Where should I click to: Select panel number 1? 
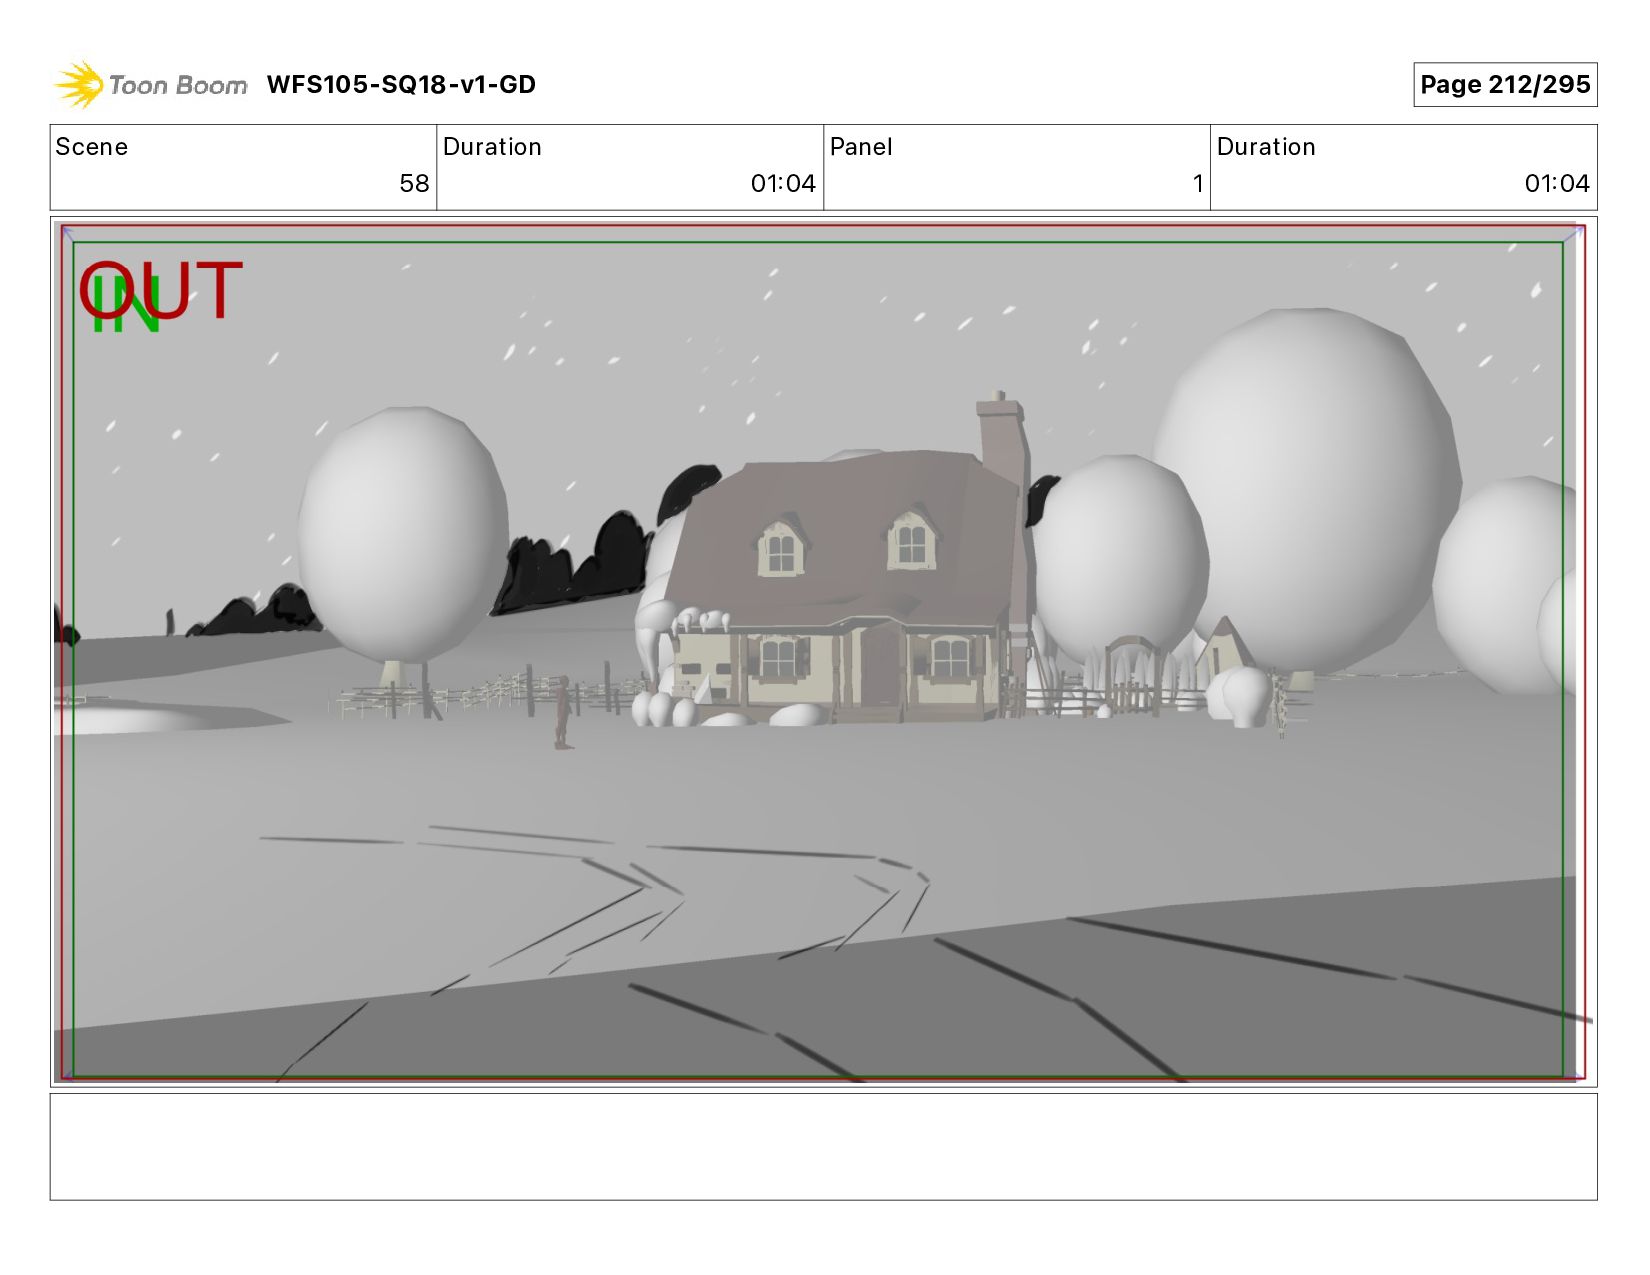[x=1197, y=184]
